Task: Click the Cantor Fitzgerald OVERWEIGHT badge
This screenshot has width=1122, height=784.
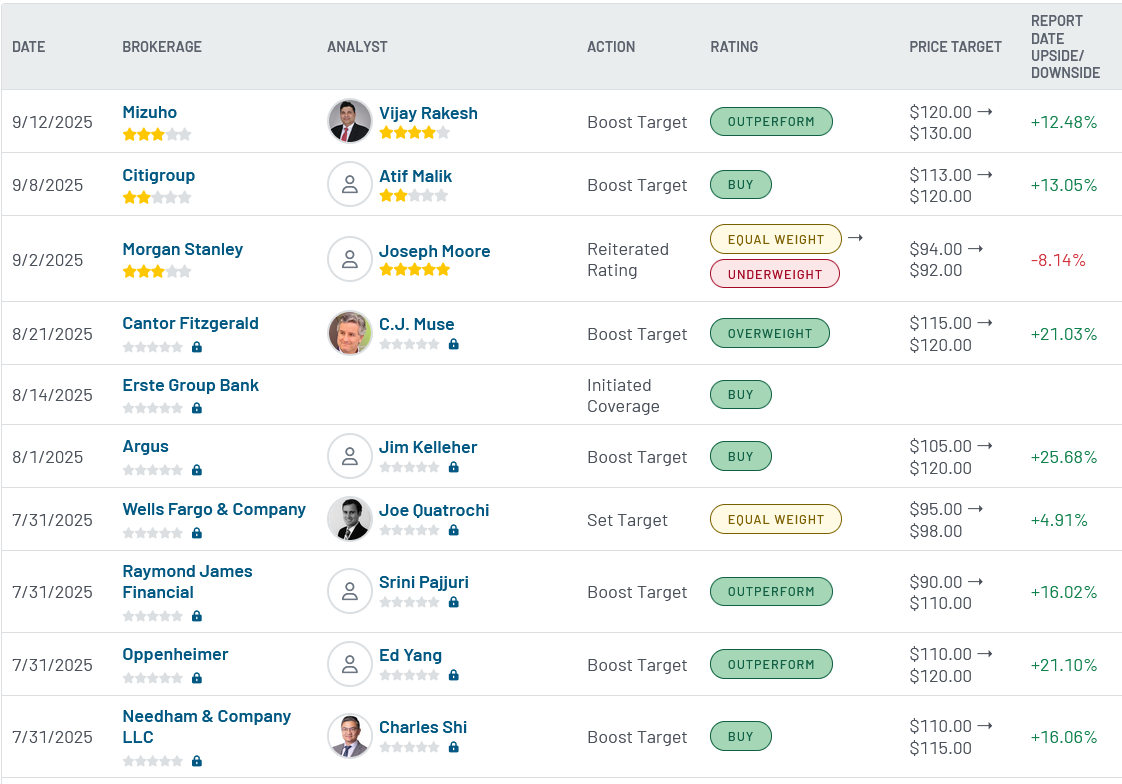Action: (x=770, y=333)
